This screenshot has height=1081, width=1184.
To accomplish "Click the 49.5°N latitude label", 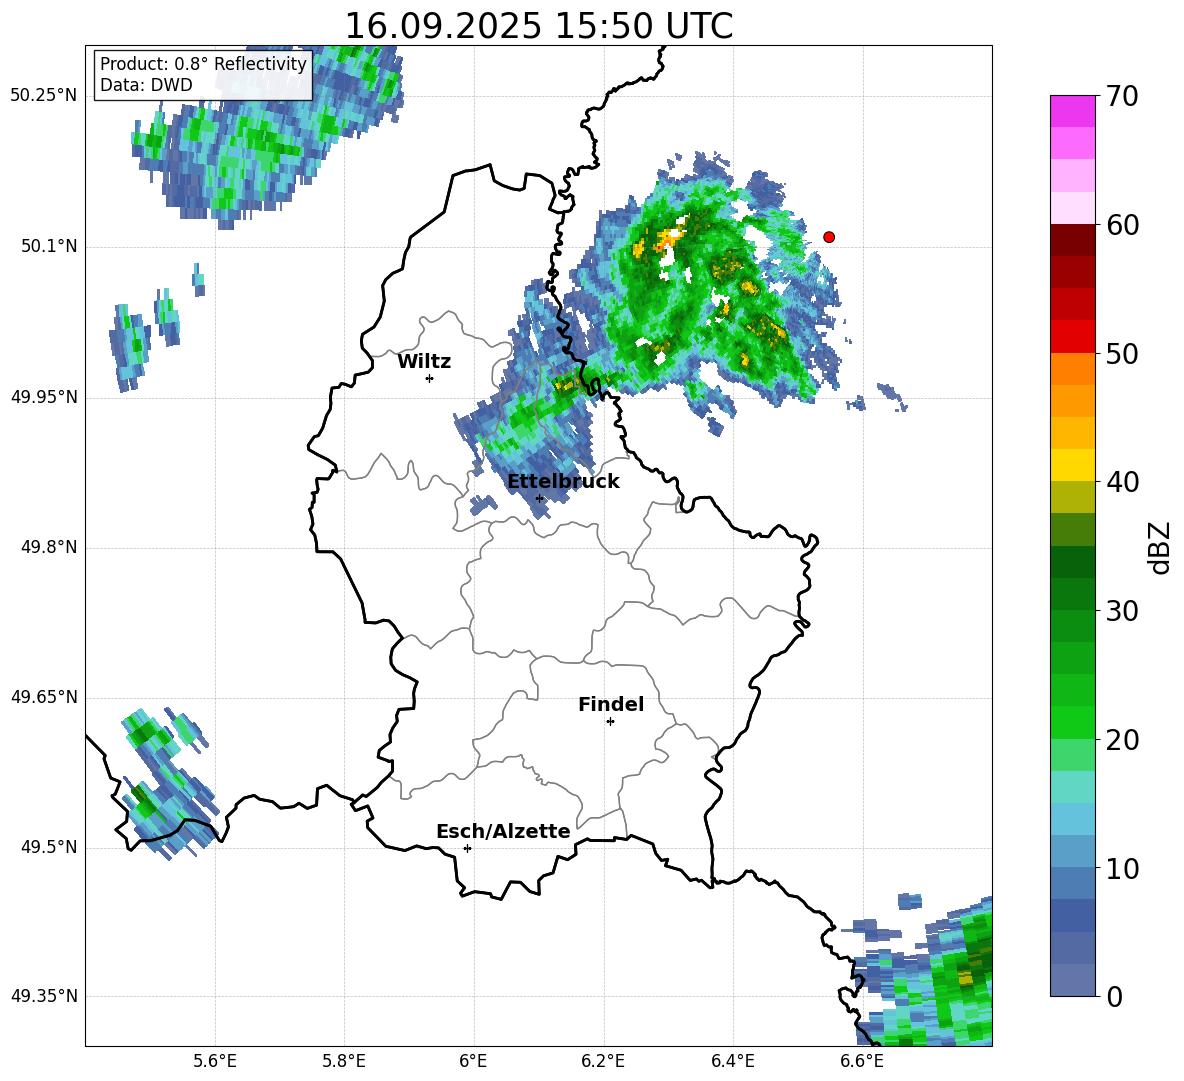I will [x=48, y=847].
